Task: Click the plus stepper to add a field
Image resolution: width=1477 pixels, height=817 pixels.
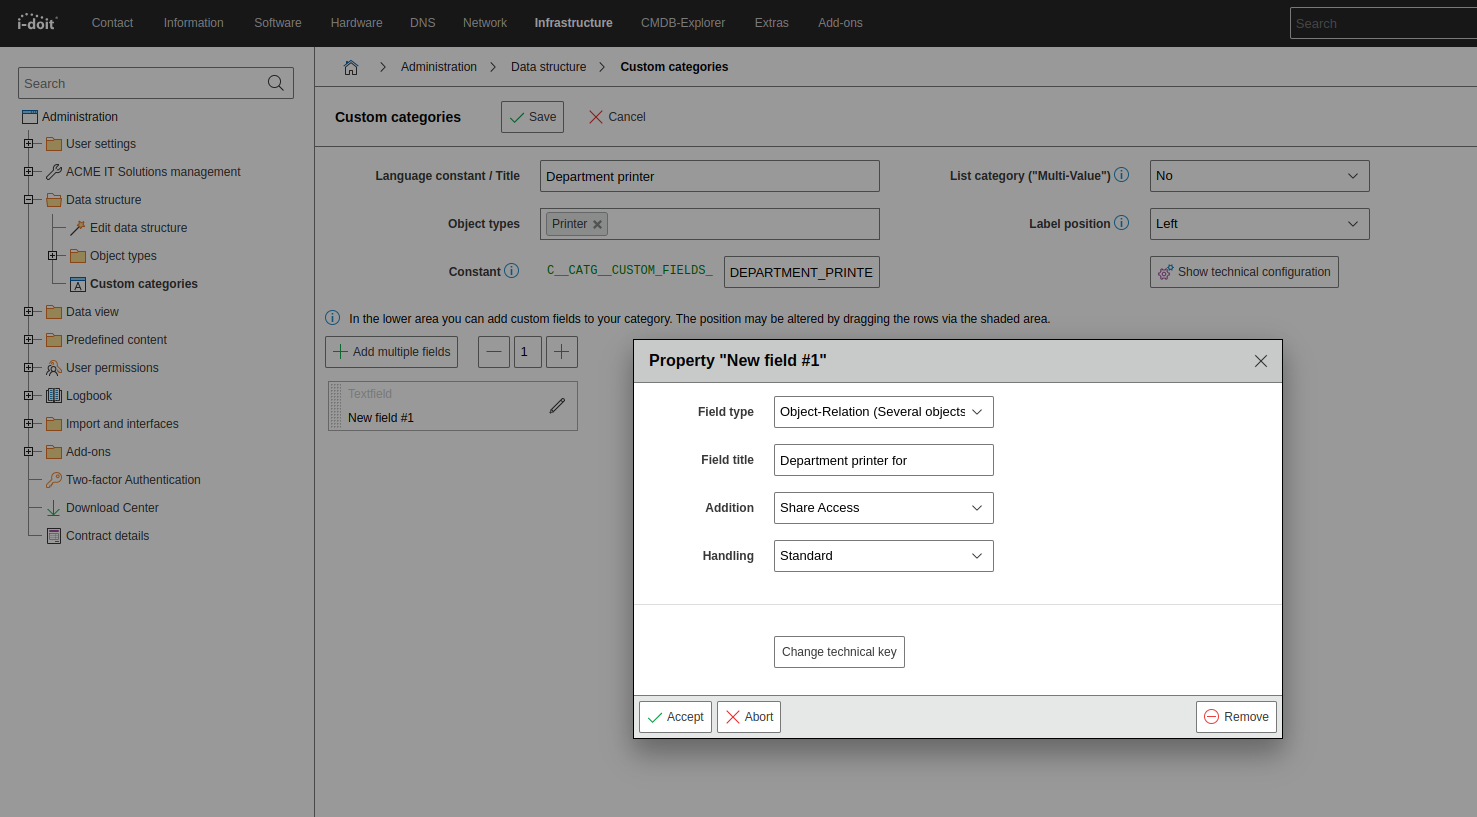Action: pos(562,352)
